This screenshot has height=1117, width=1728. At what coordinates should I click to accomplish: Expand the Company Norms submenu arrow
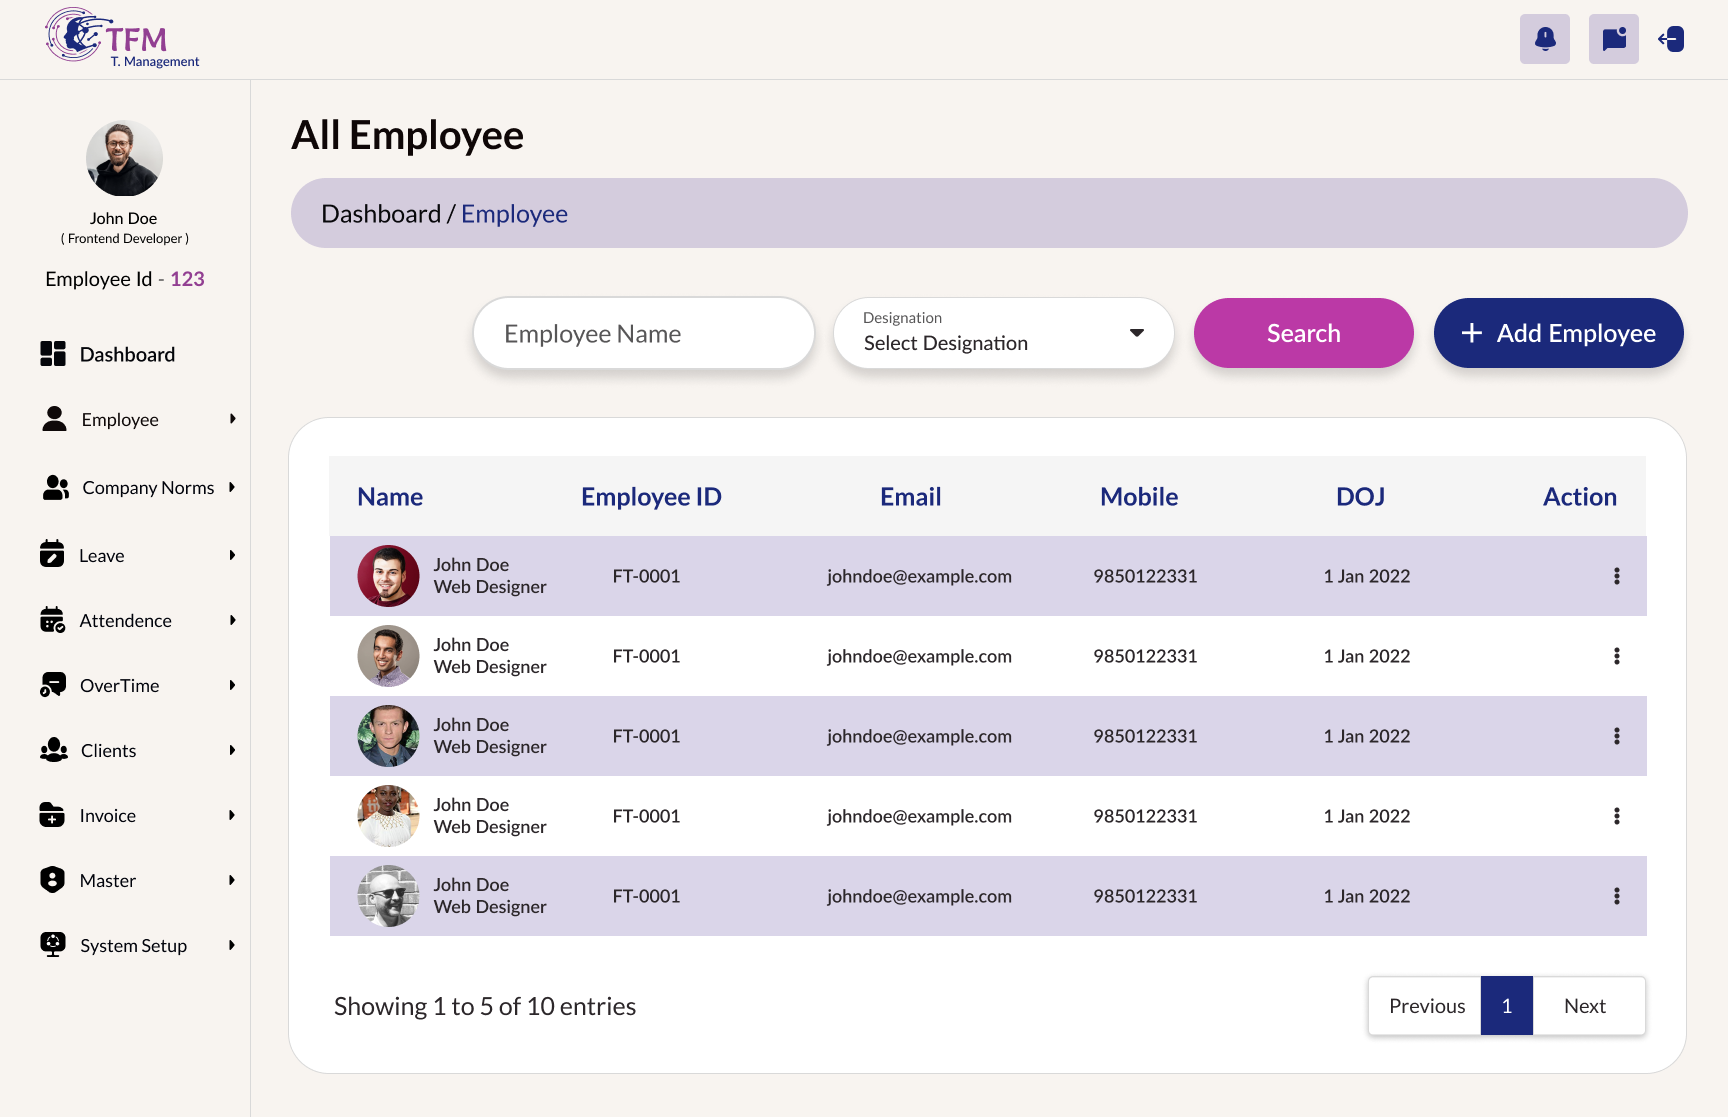(x=232, y=487)
